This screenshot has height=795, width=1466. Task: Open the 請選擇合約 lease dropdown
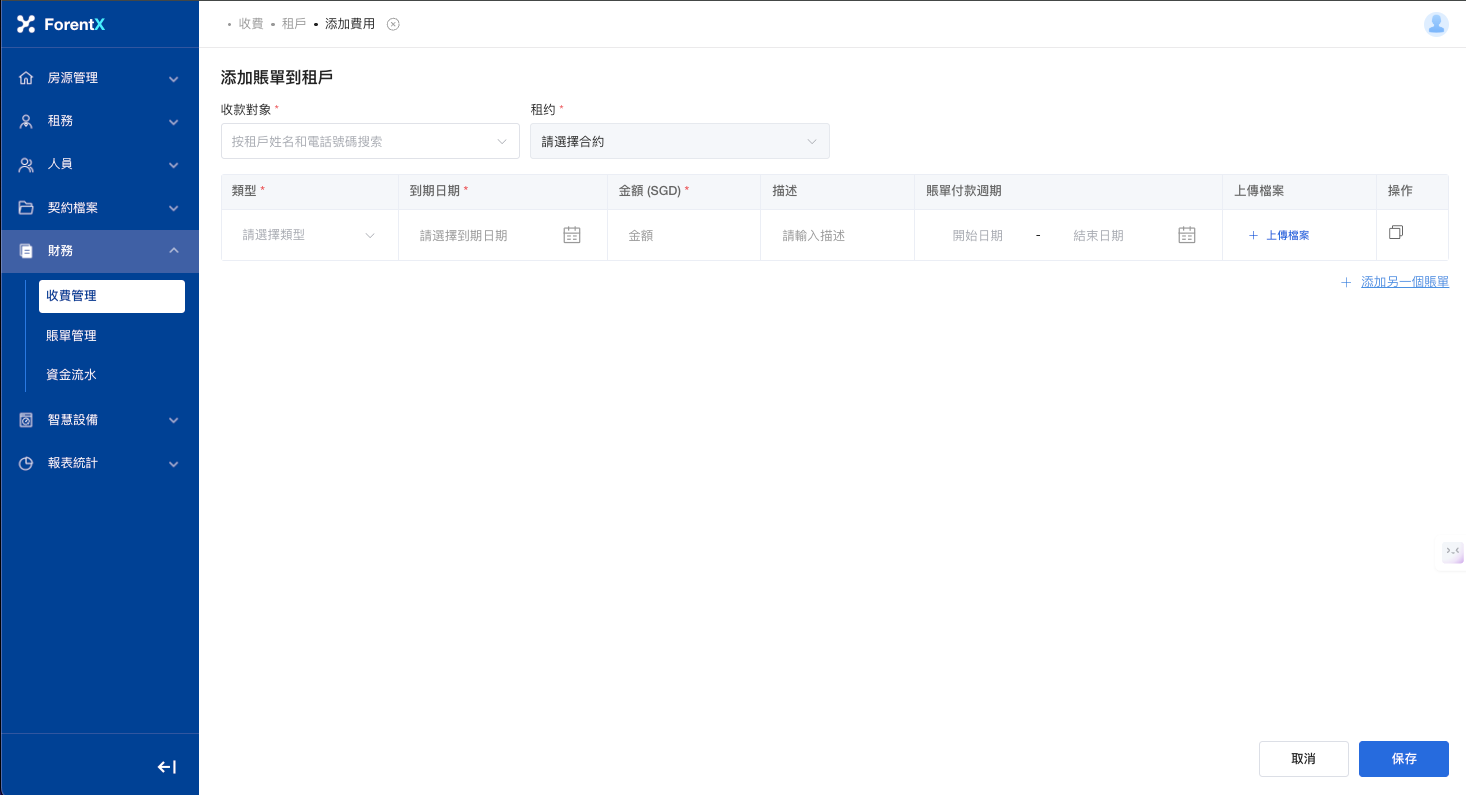click(x=679, y=141)
